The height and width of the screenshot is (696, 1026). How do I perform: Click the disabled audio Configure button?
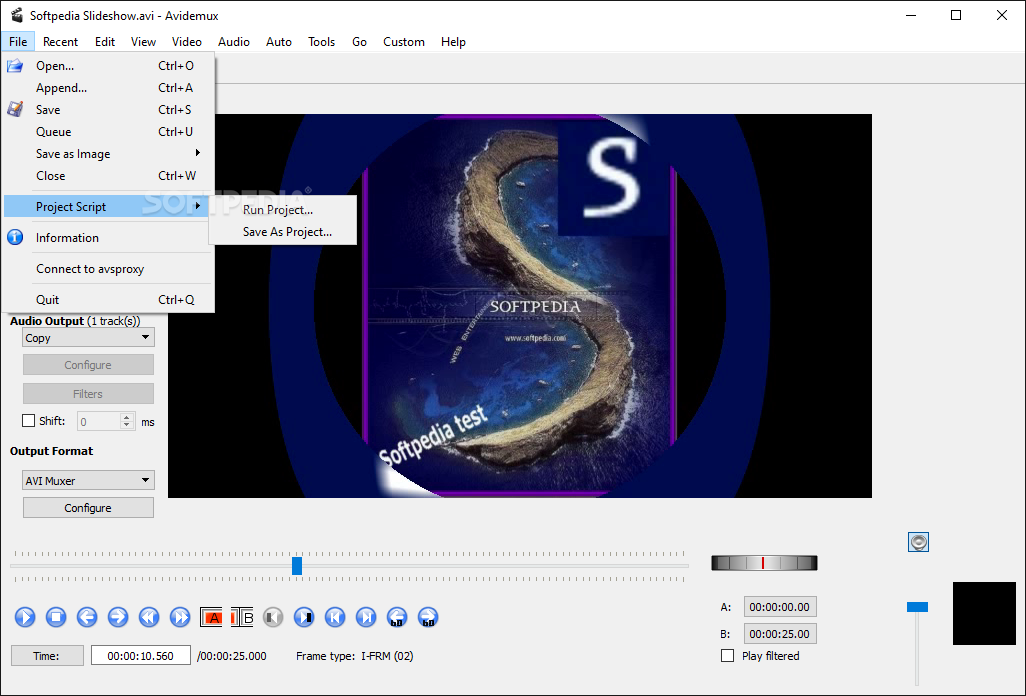click(88, 365)
